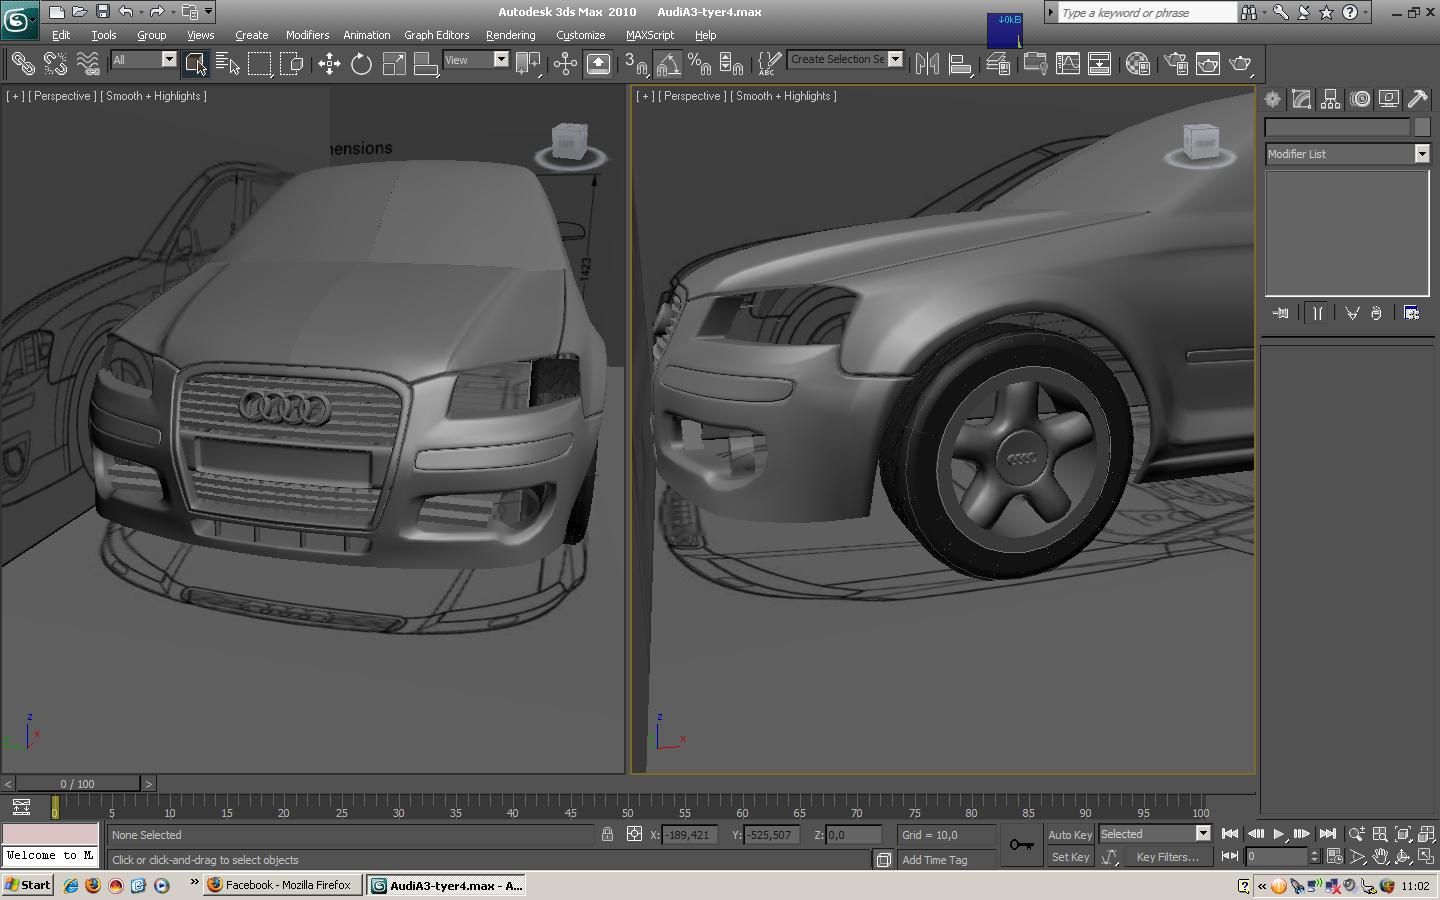1440x900 pixels.
Task: Open the Animation menu
Action: [366, 35]
